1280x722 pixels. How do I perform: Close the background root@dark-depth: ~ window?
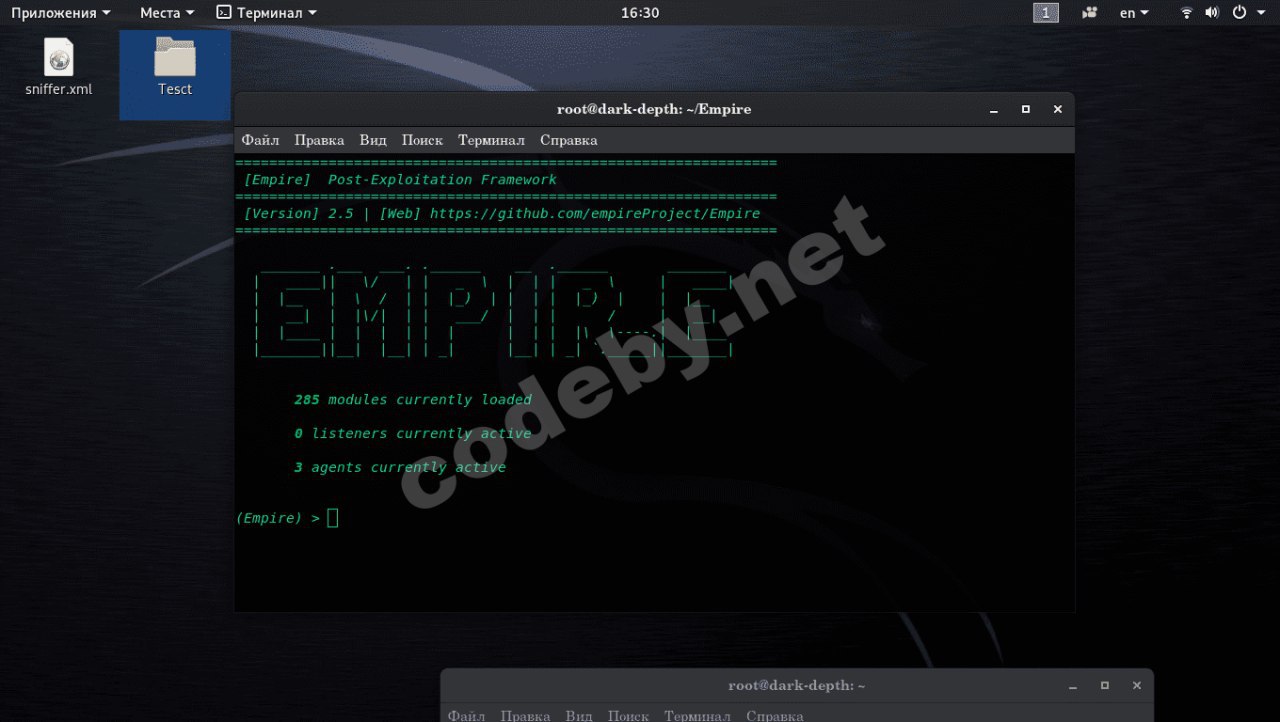click(x=1137, y=685)
